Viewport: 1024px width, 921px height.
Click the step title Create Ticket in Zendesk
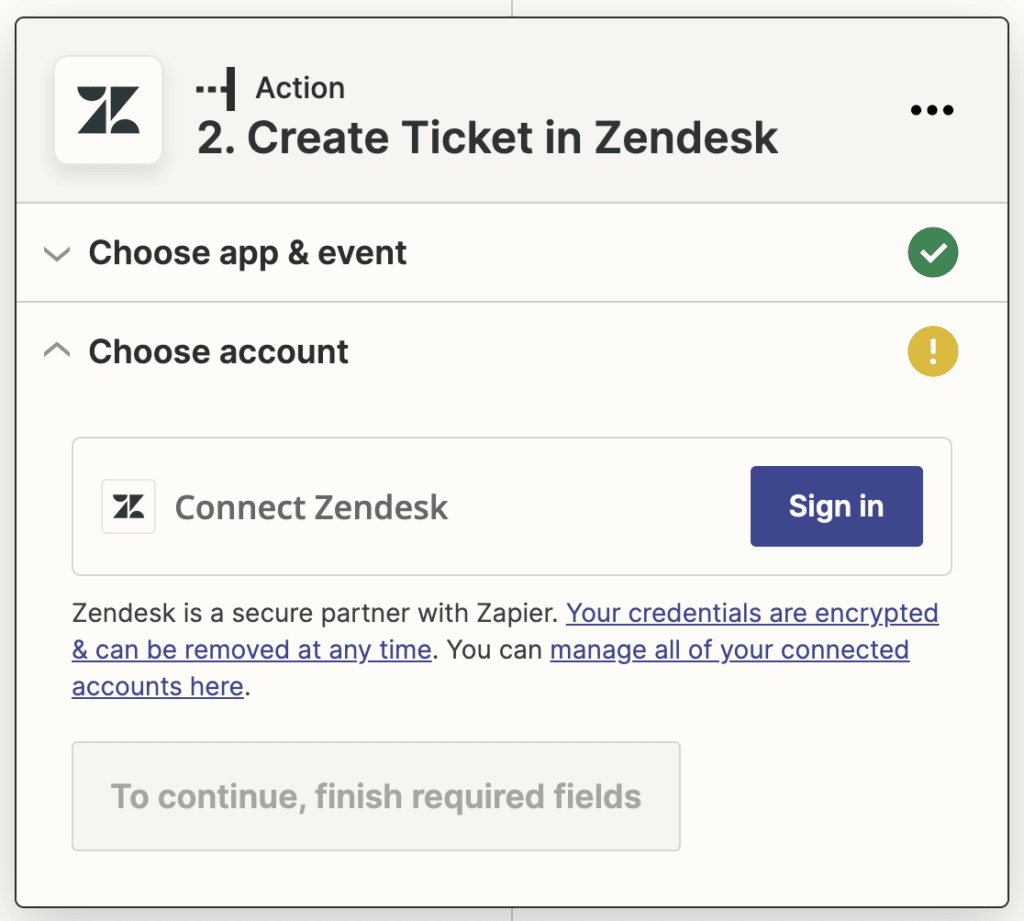487,138
